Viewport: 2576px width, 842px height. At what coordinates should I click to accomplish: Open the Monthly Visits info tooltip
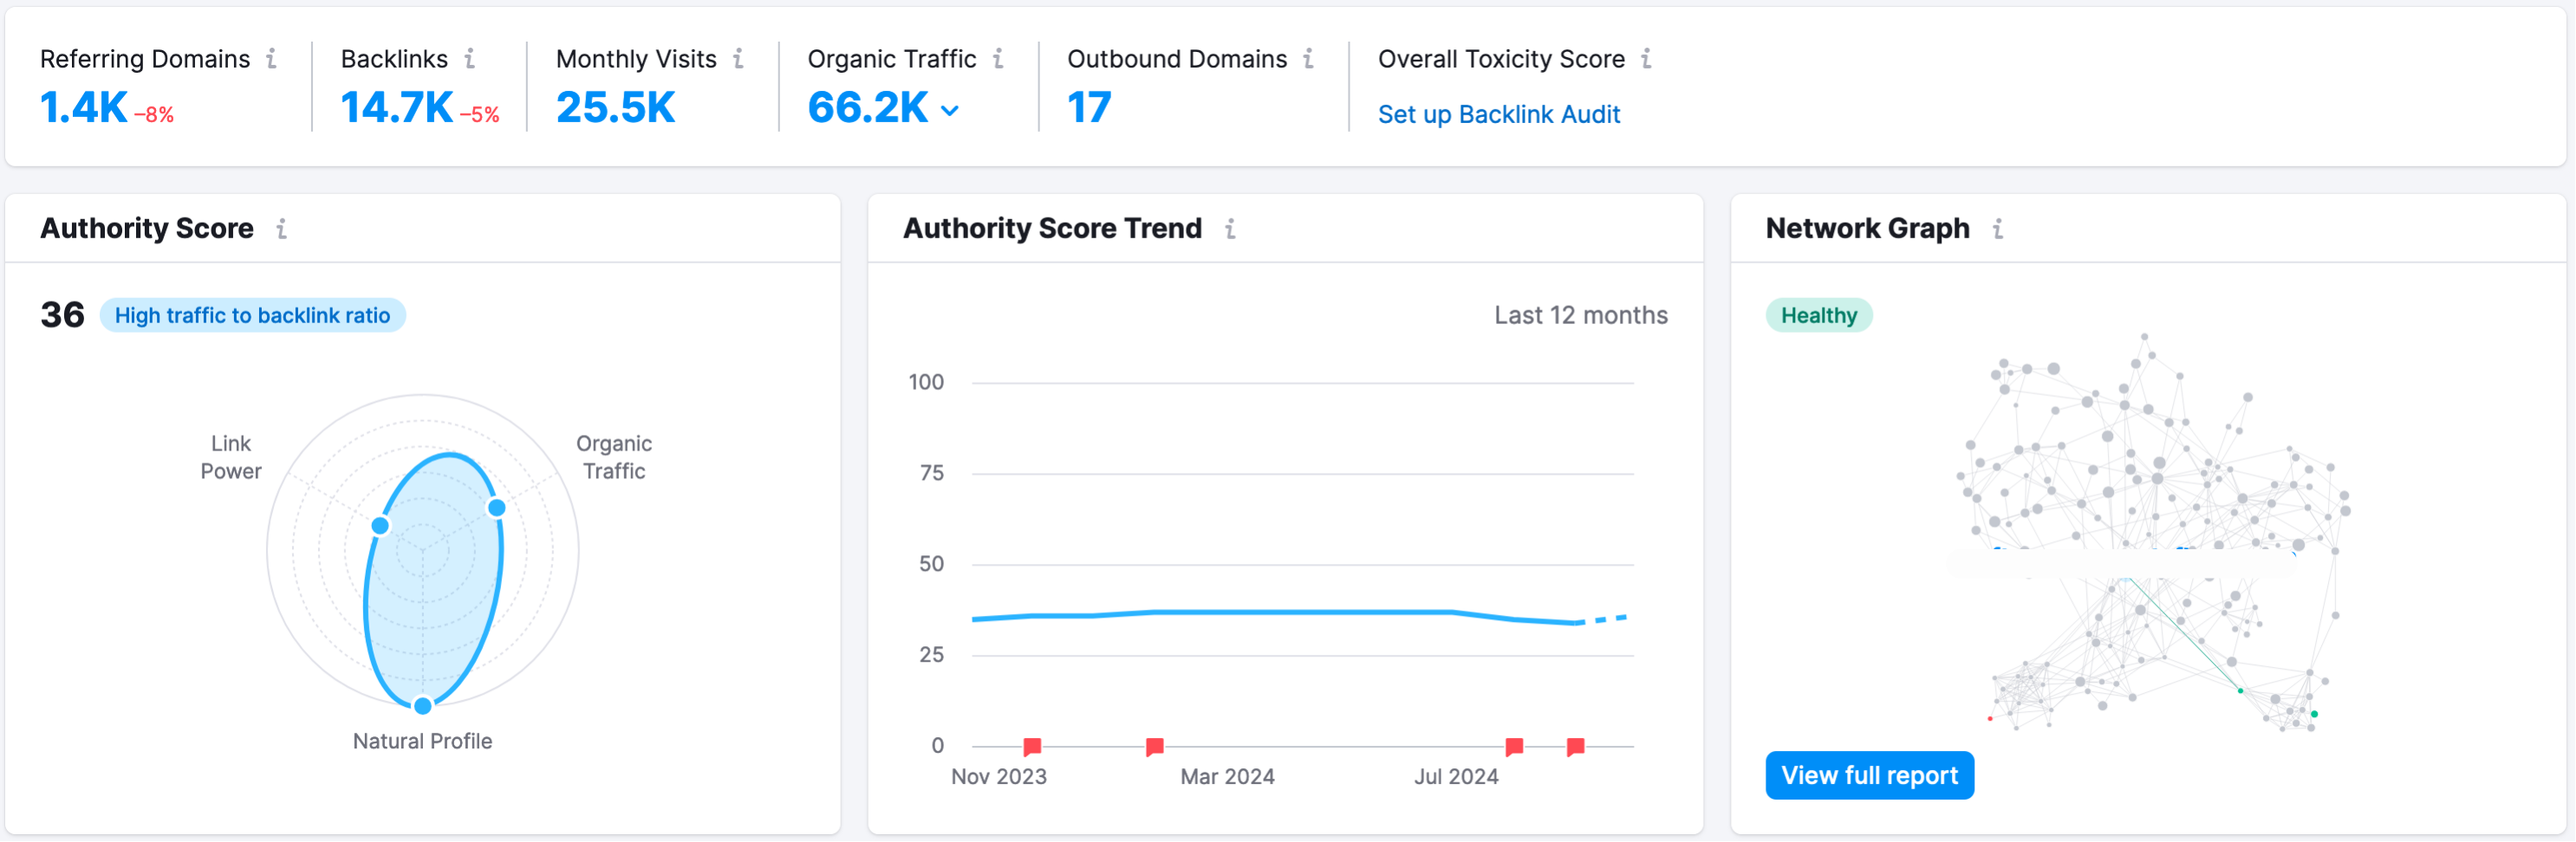tap(739, 60)
